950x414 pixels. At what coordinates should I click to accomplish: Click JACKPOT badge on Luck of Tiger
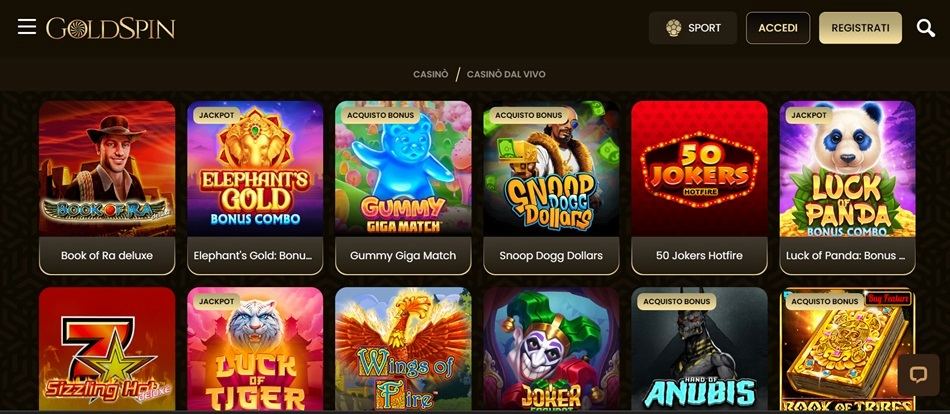tap(216, 301)
